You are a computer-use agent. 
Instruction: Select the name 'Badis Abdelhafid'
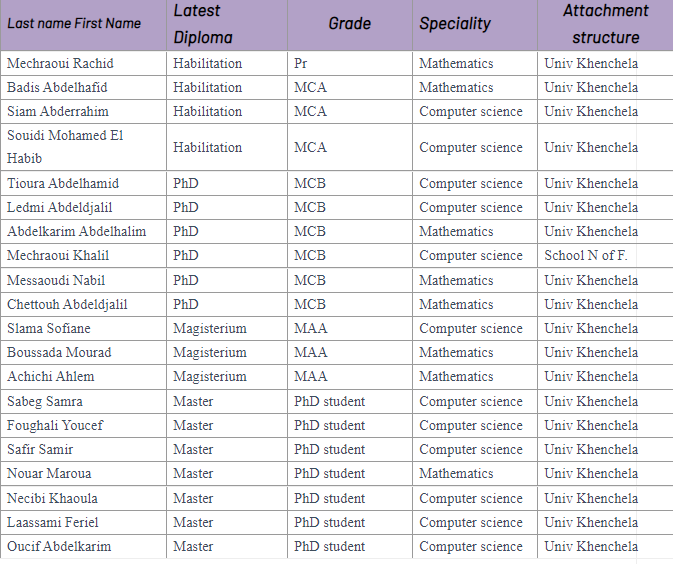[x=57, y=87]
